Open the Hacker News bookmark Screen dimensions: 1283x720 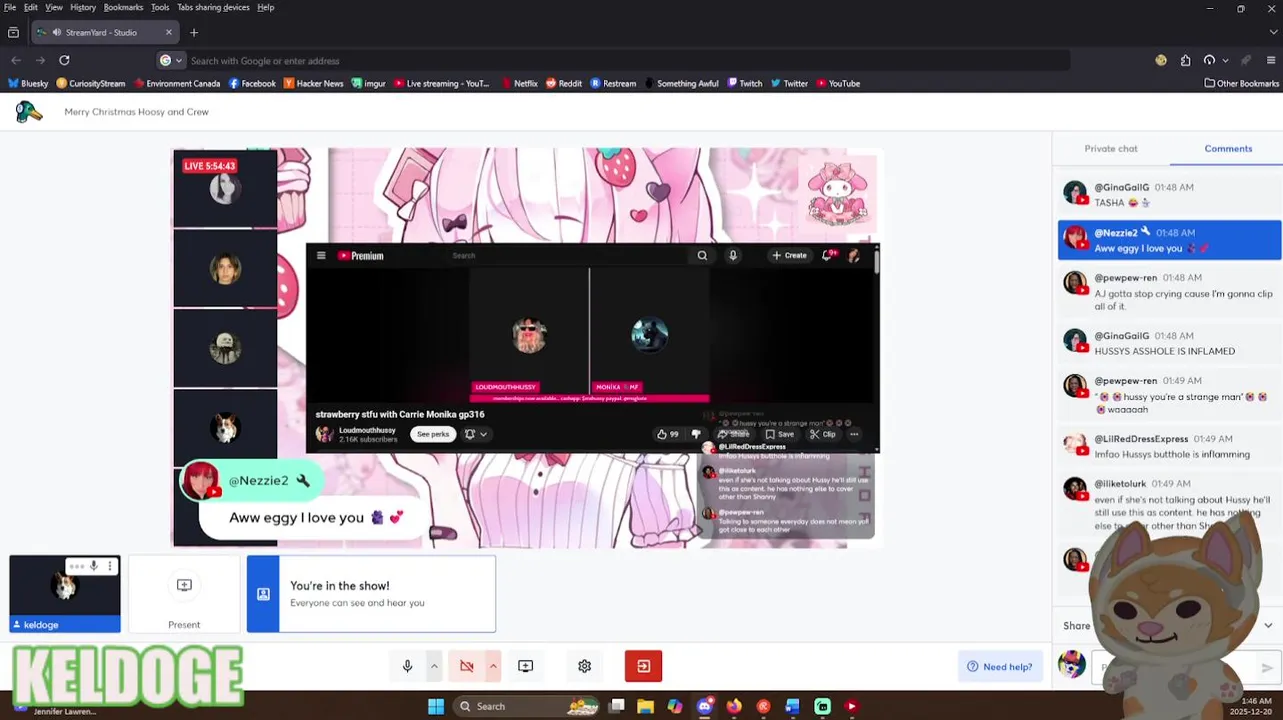(x=313, y=84)
